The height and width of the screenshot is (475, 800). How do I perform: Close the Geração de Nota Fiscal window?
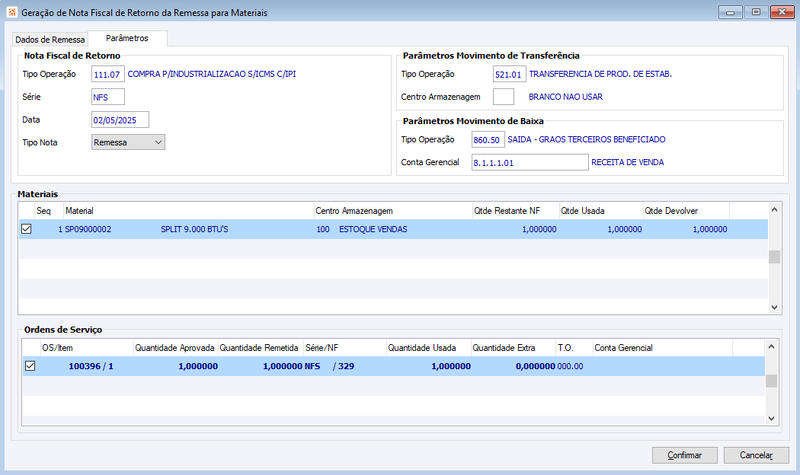tap(782, 12)
